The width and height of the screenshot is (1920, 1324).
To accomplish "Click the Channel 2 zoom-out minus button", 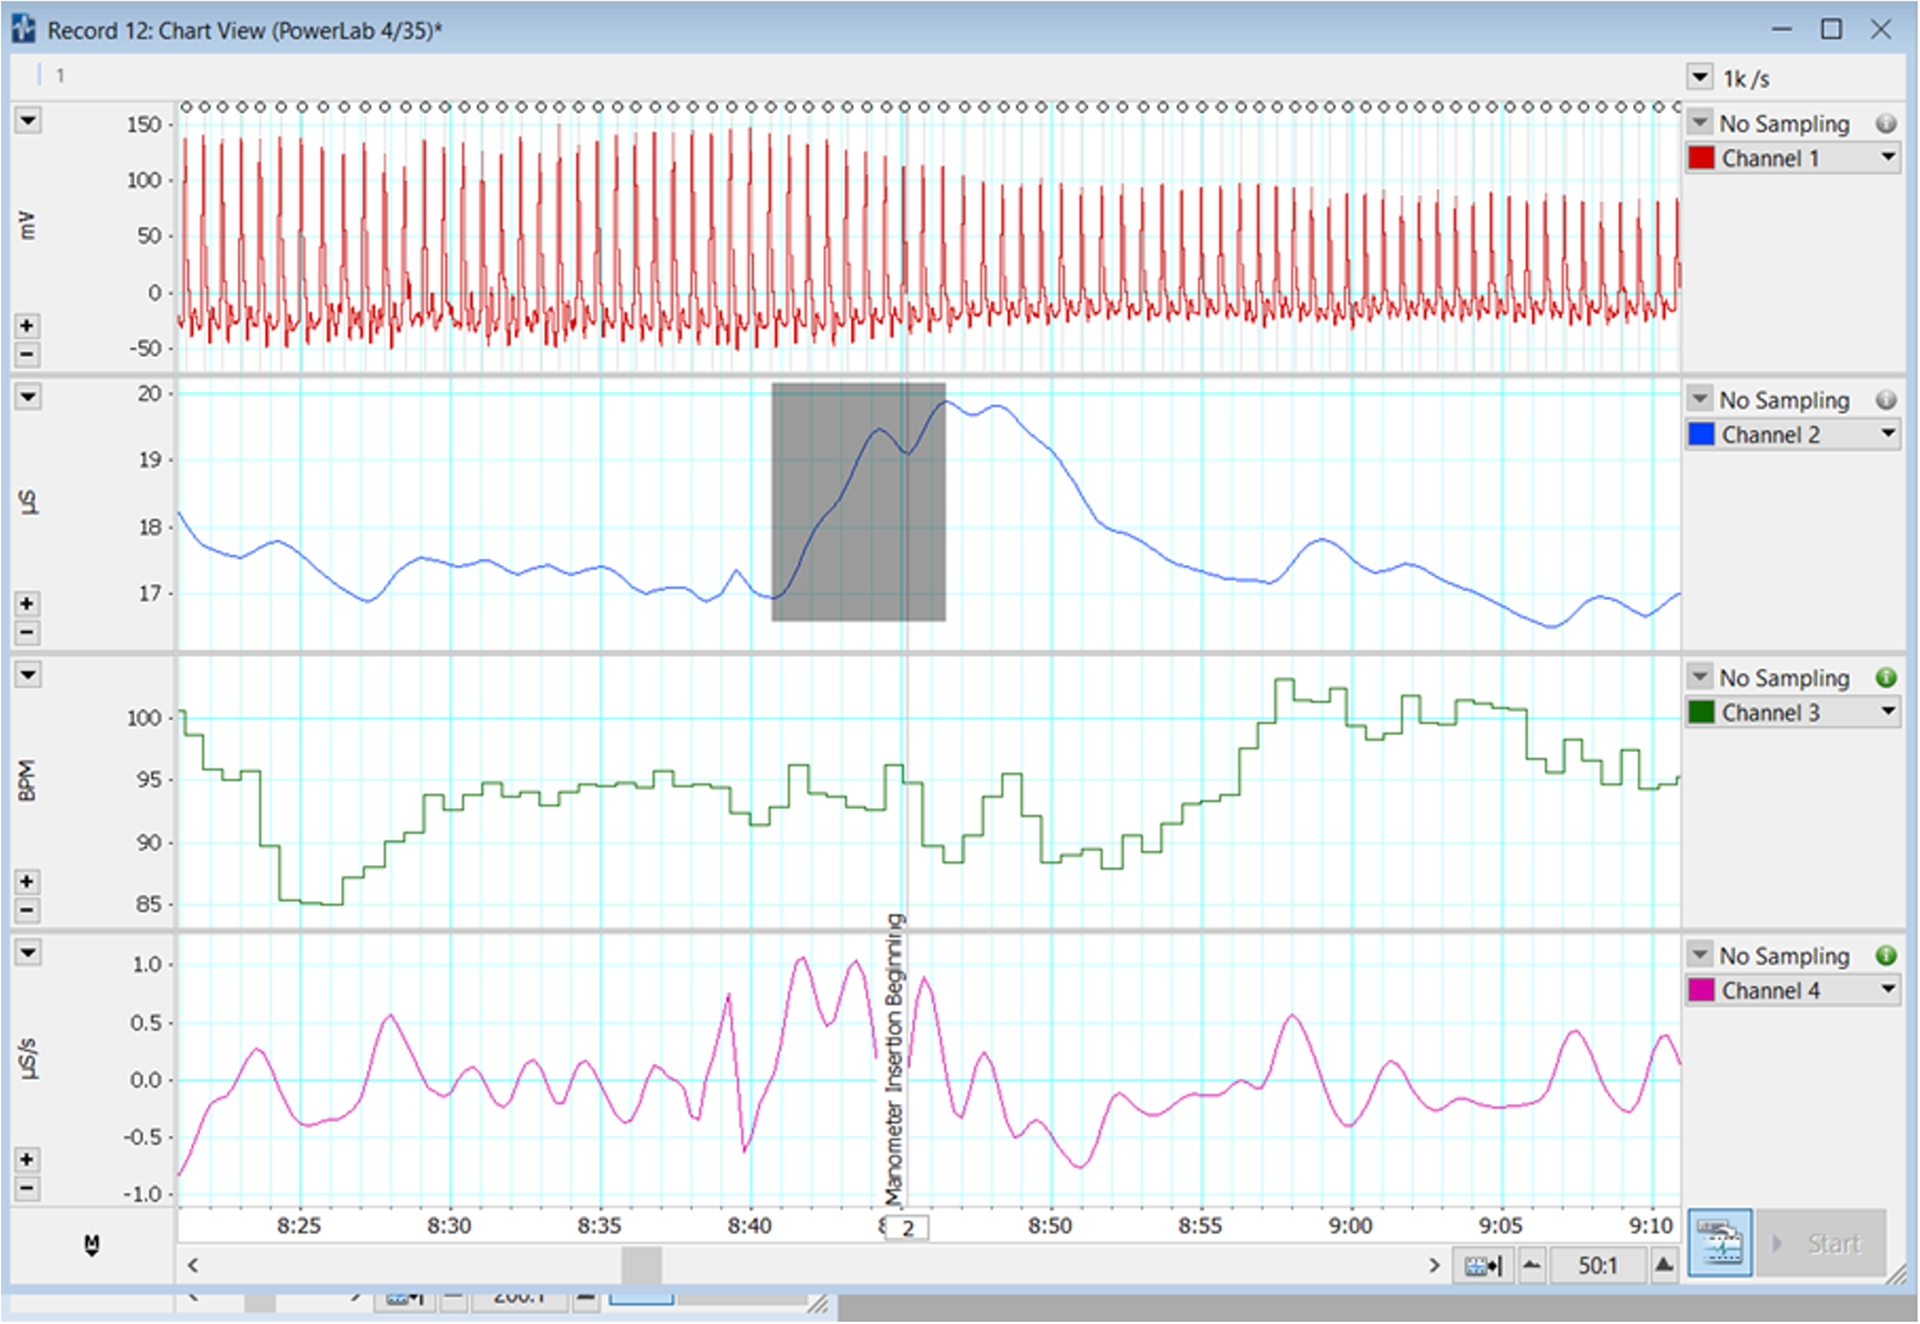I will (x=27, y=632).
